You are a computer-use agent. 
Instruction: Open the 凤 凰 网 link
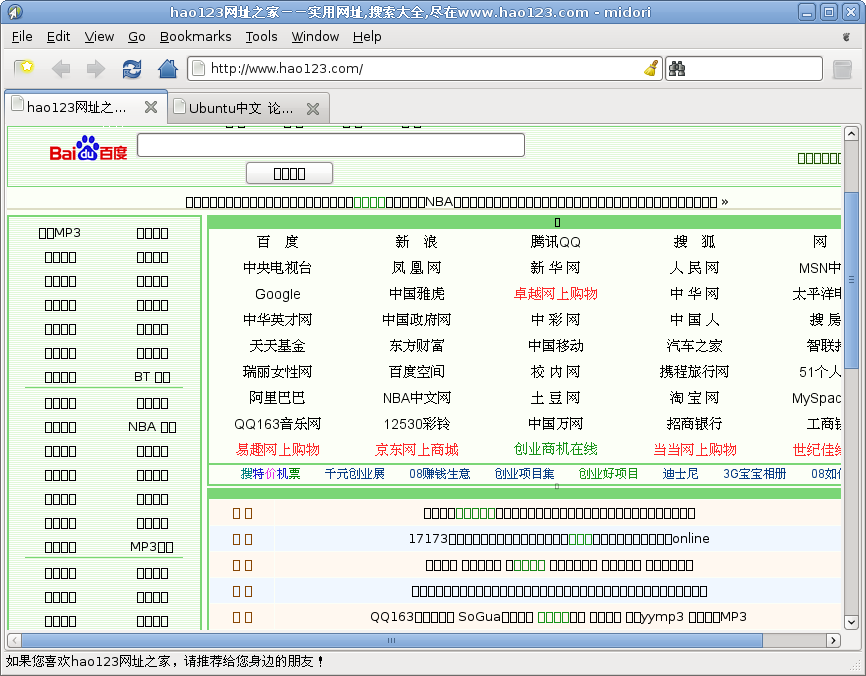coord(416,268)
